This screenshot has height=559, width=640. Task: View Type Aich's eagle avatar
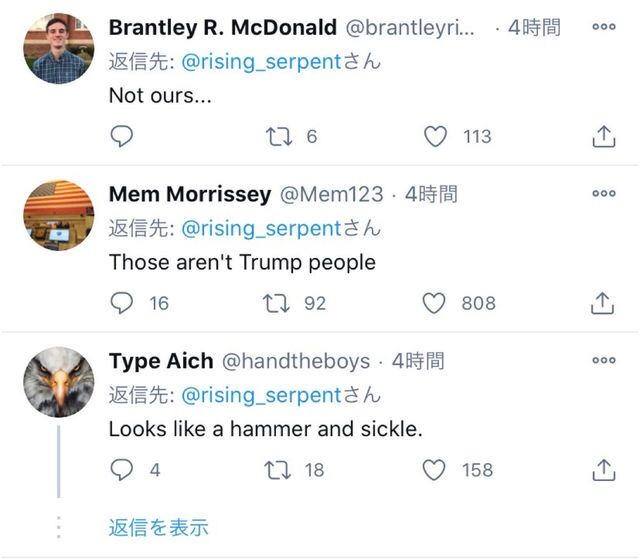point(58,381)
